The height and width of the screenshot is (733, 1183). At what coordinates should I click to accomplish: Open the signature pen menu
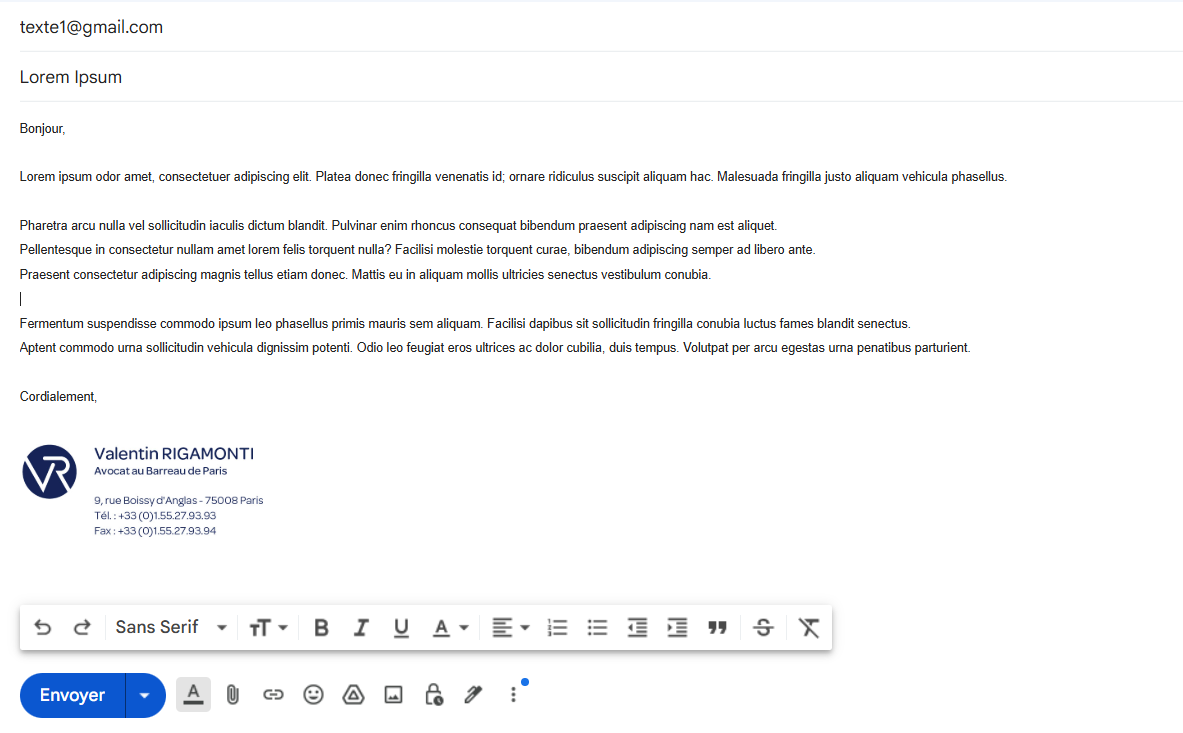click(473, 695)
